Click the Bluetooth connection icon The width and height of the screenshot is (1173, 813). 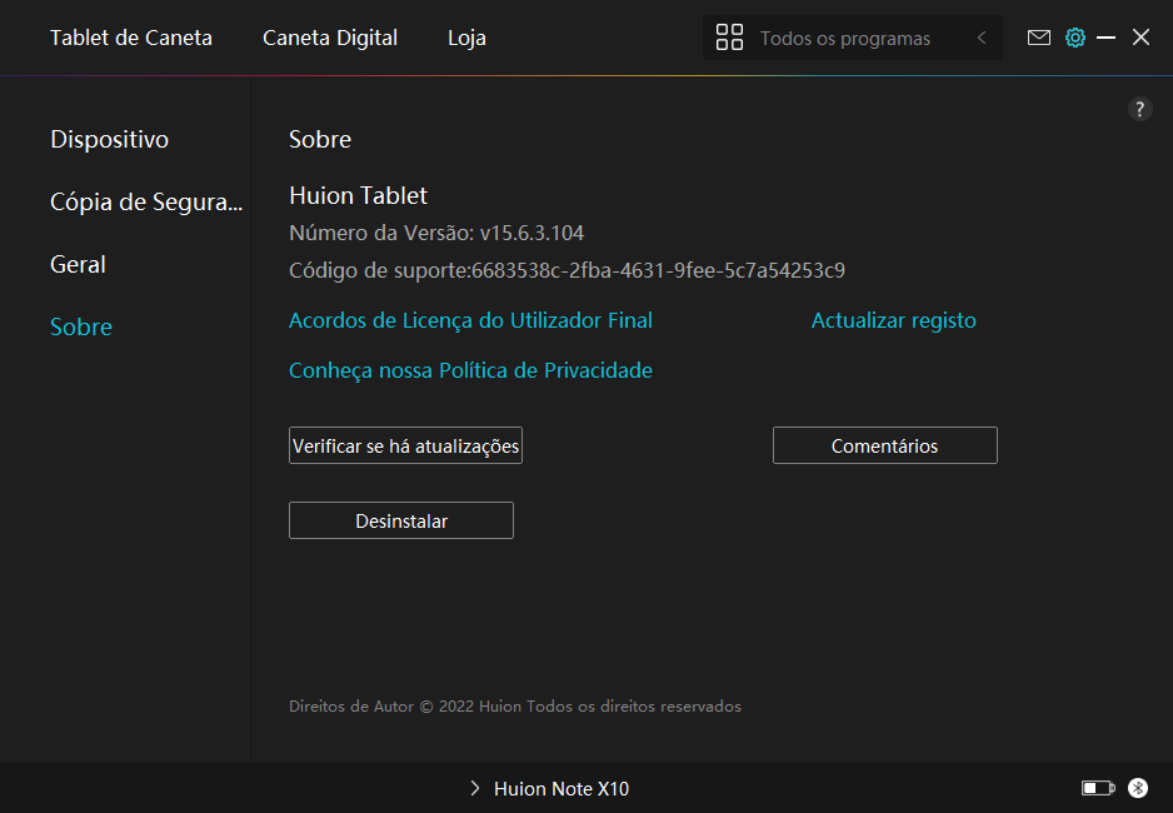point(1138,789)
